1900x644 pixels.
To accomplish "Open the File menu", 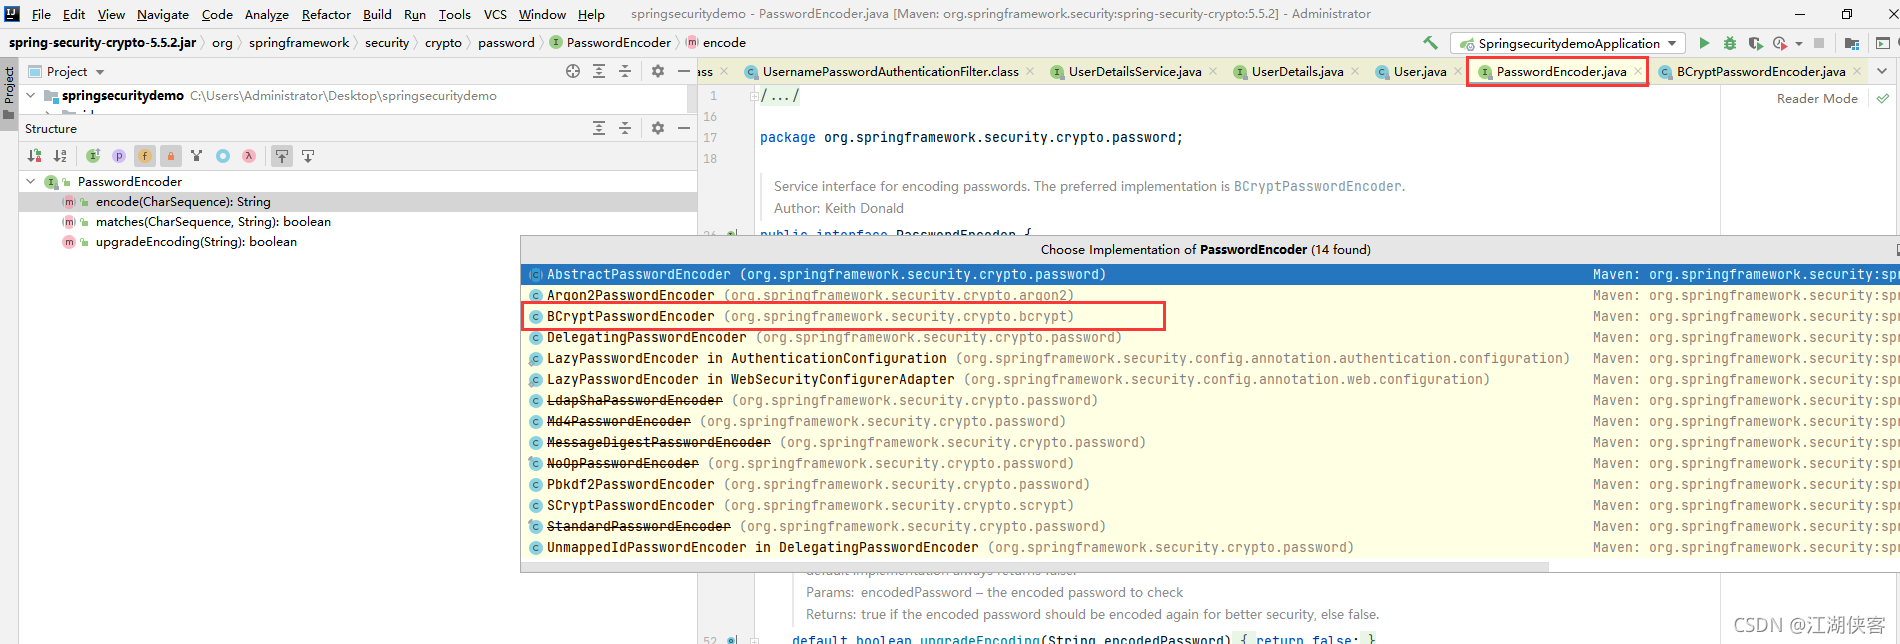I will (41, 14).
